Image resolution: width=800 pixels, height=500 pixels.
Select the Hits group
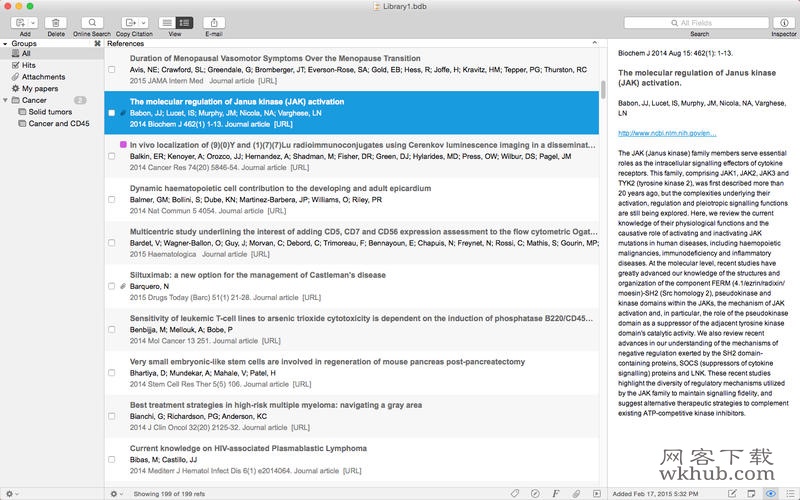tap(52, 65)
